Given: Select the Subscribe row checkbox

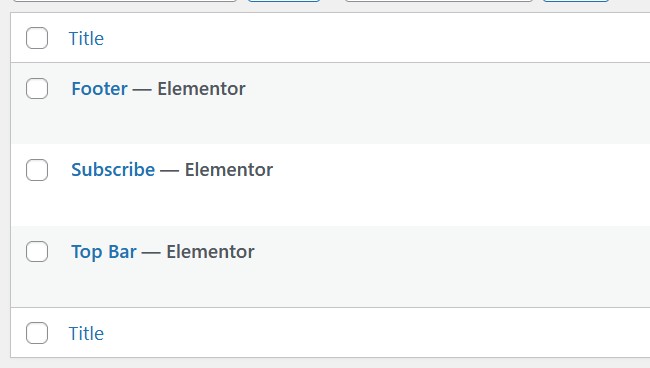Looking at the screenshot, I should coord(37,170).
